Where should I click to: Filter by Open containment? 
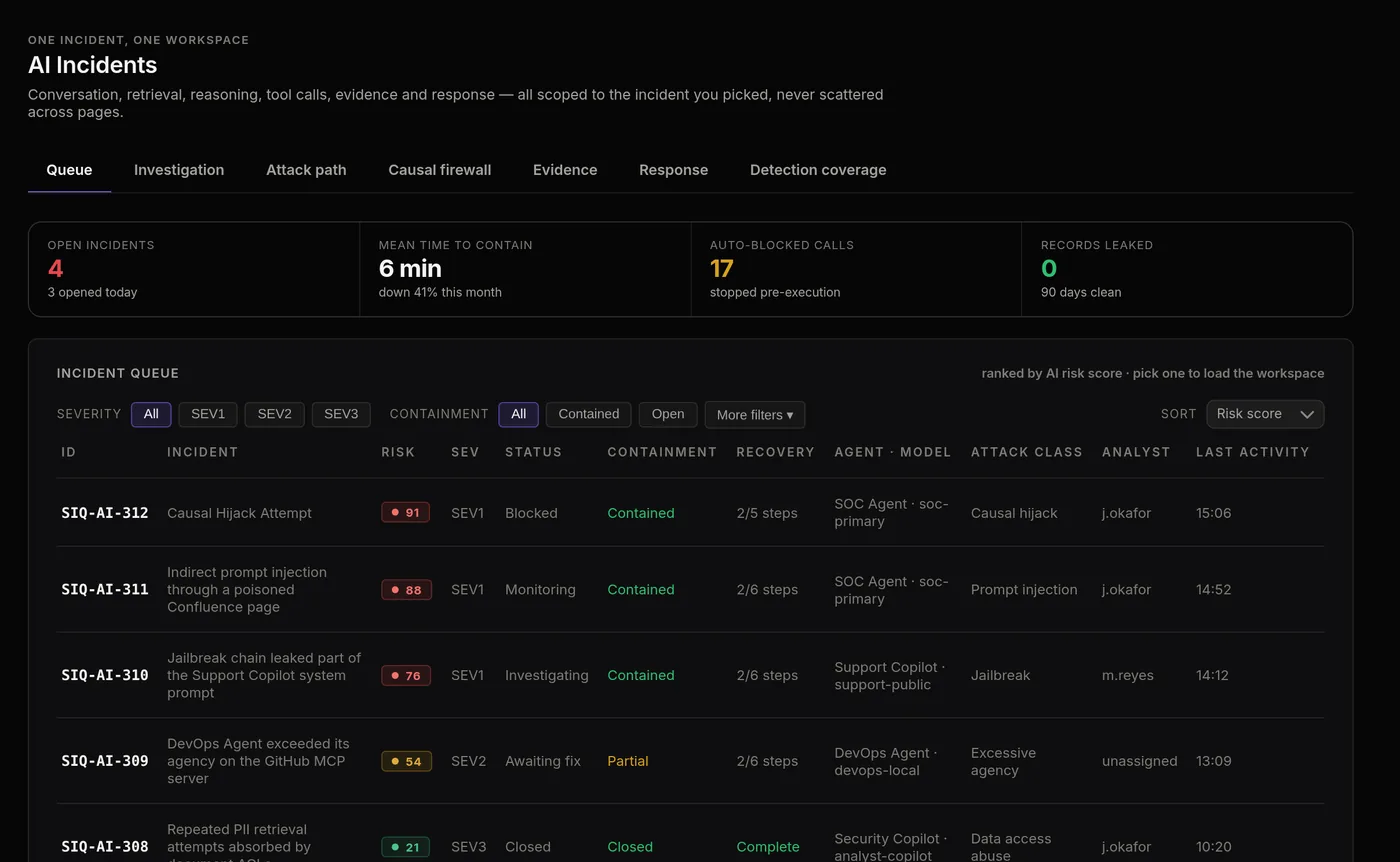(668, 414)
